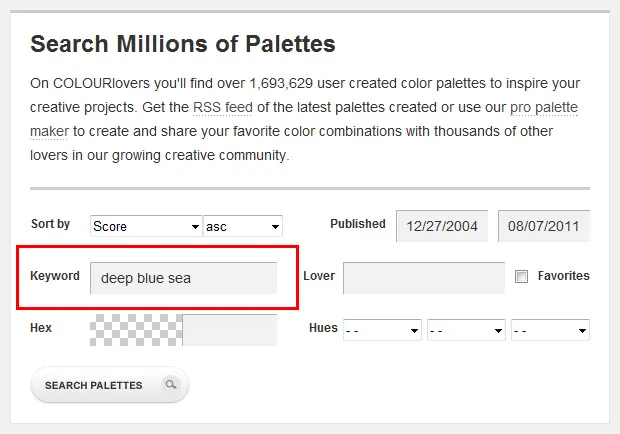Focus the Lover text input field
Screen dimensions: 620x434
(424, 278)
